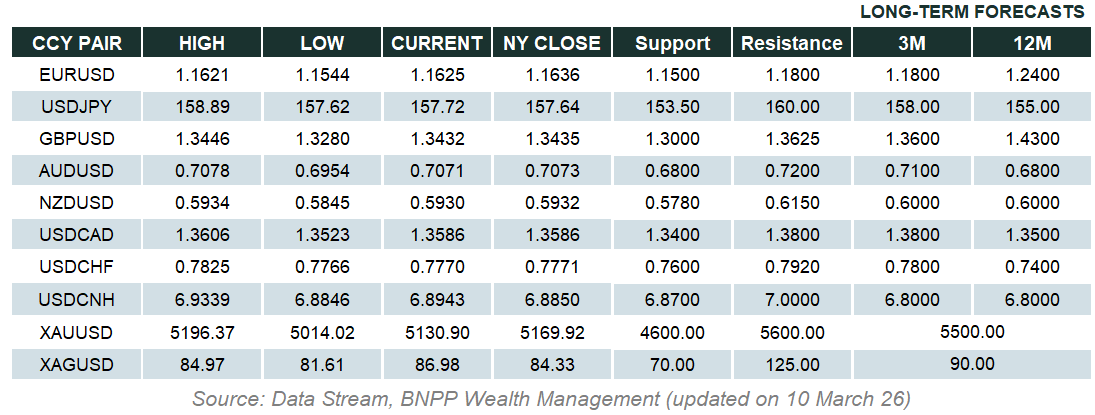
Task: Click the CCY PAIR column header
Action: [77, 43]
